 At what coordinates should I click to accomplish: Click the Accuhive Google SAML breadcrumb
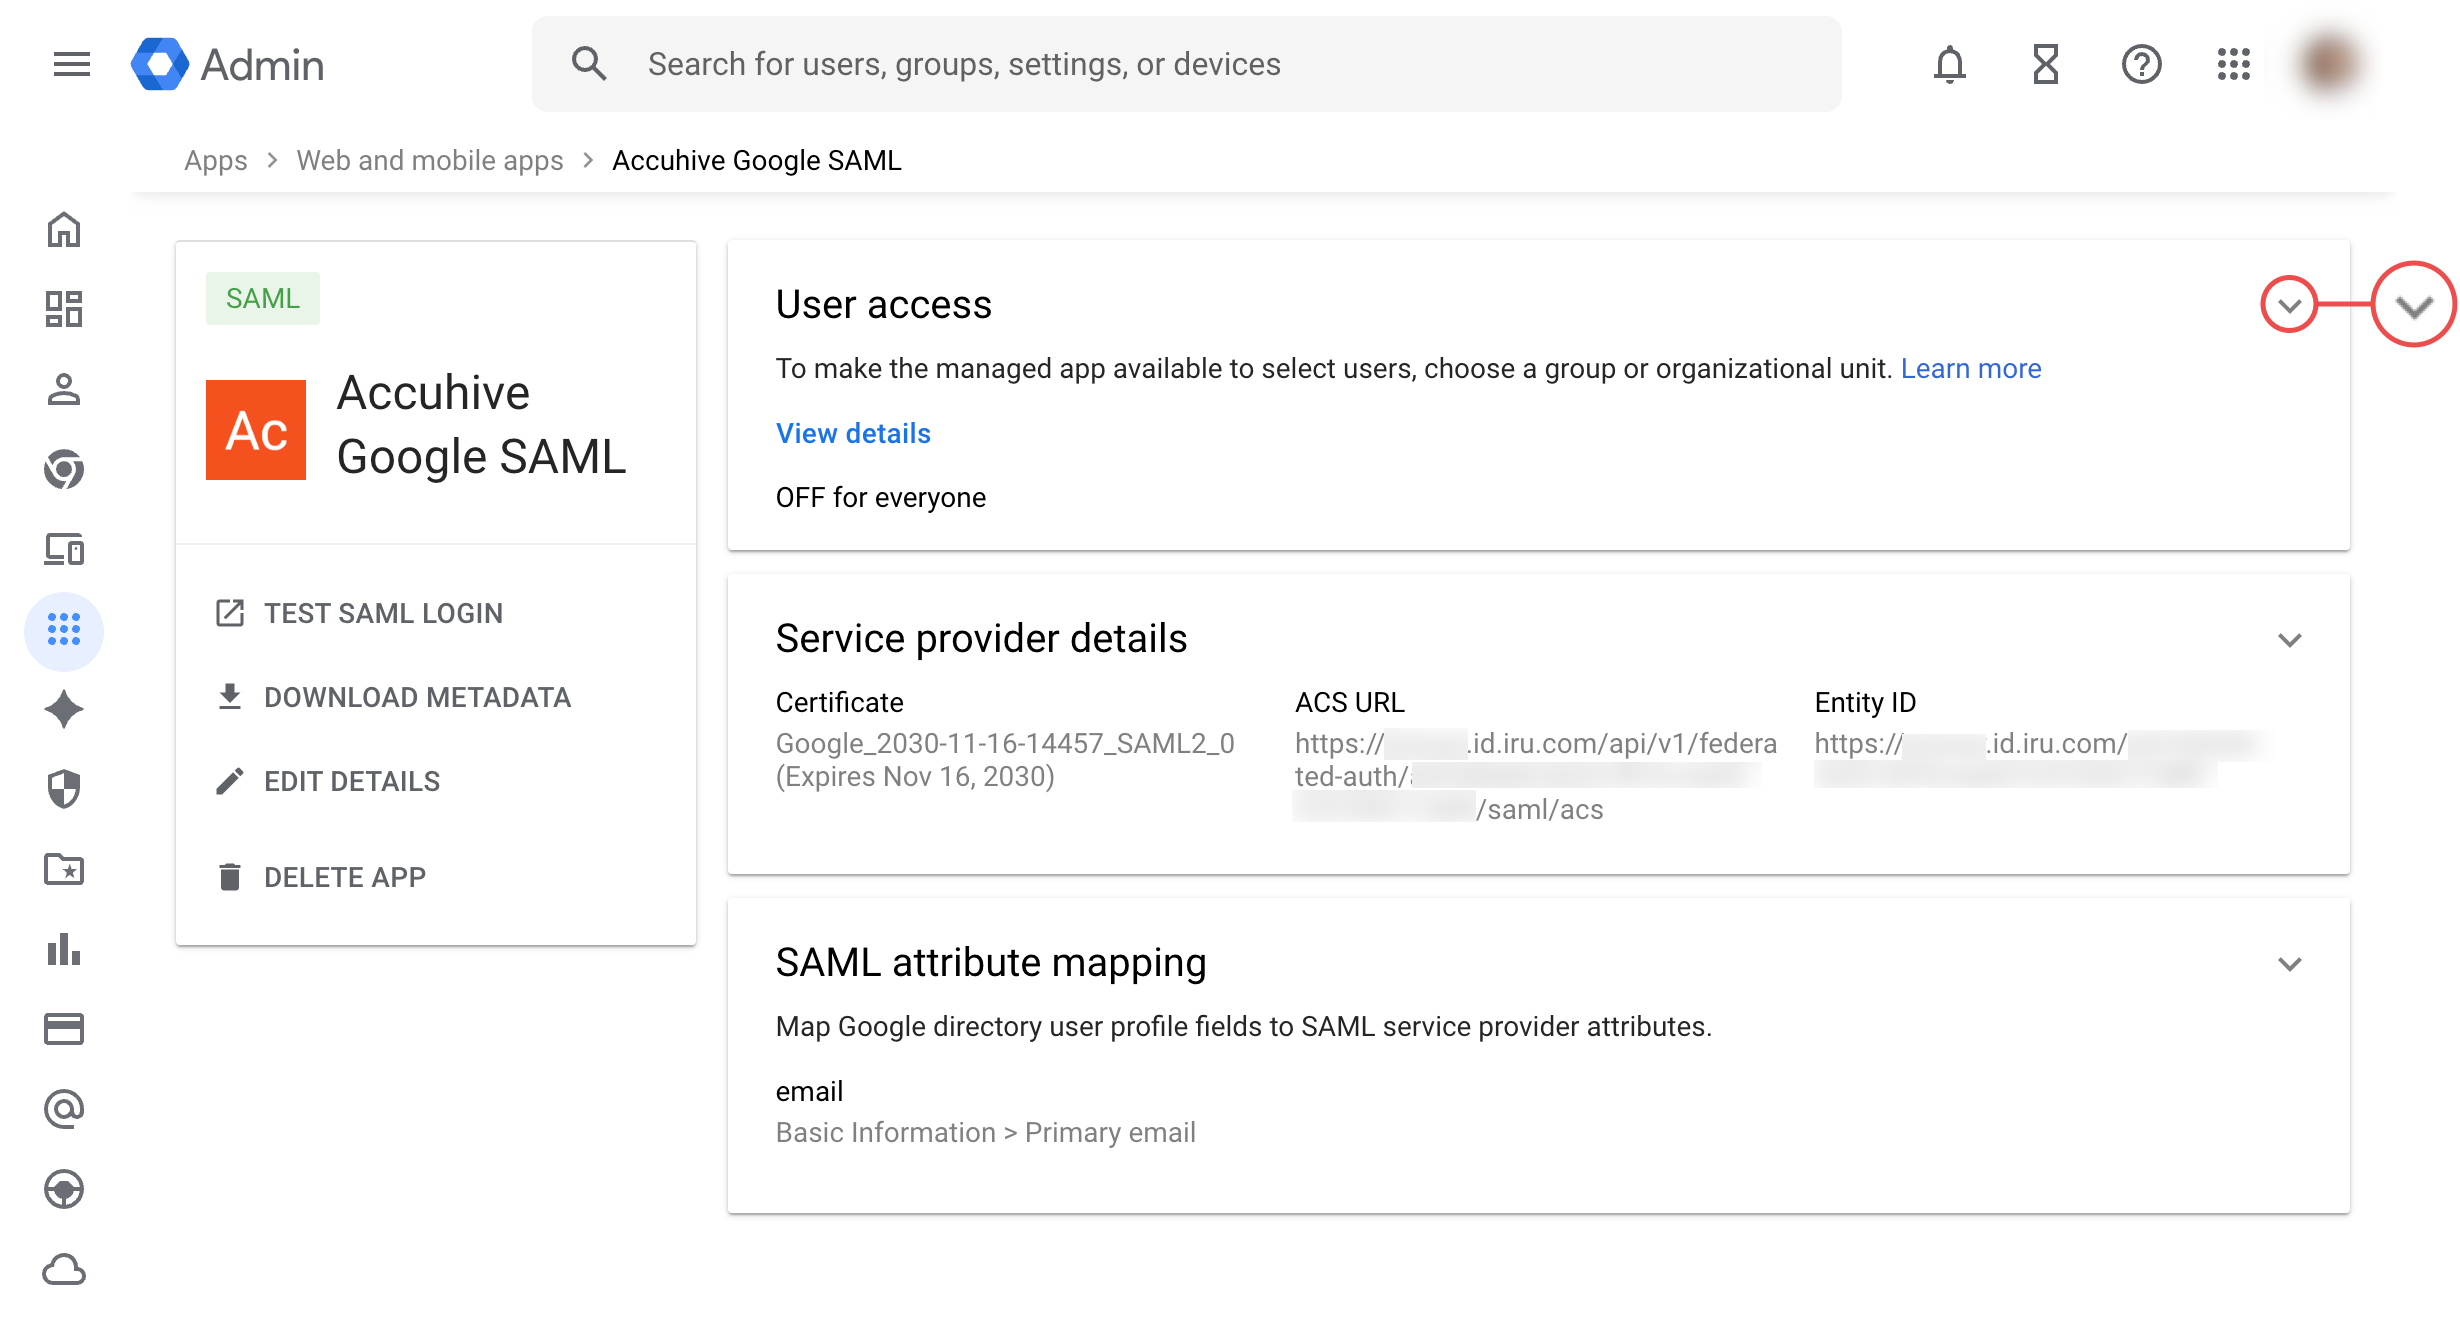click(757, 160)
